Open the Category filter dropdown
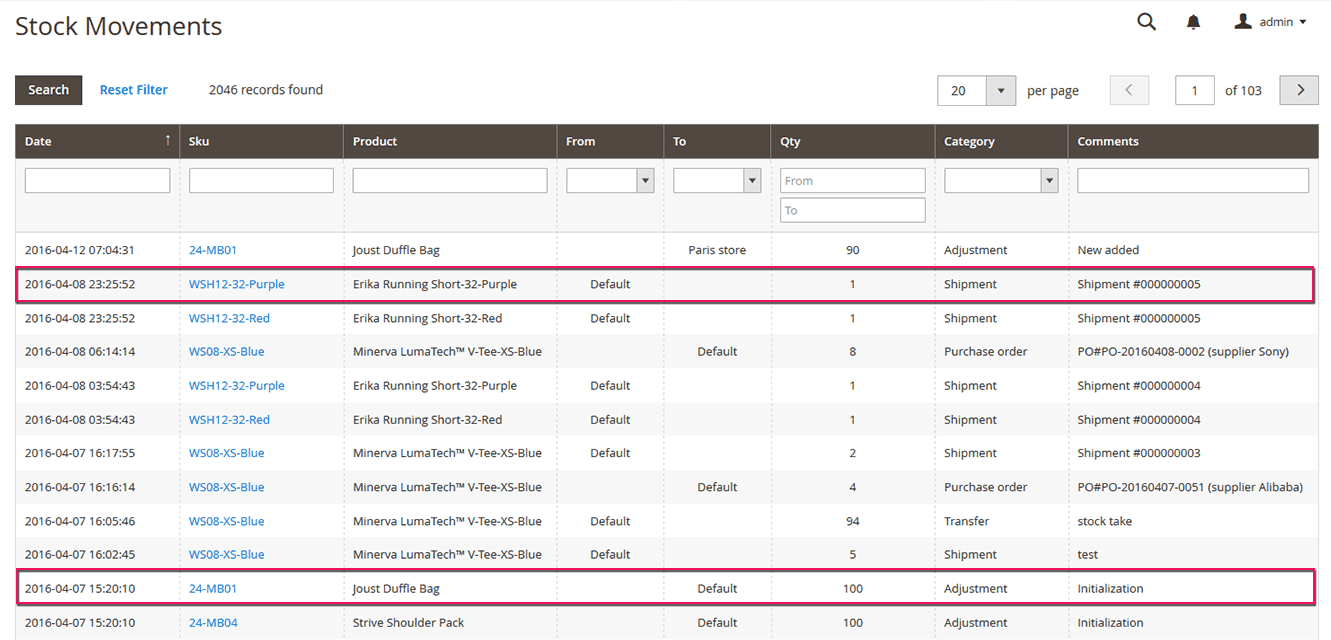 (x=1001, y=180)
